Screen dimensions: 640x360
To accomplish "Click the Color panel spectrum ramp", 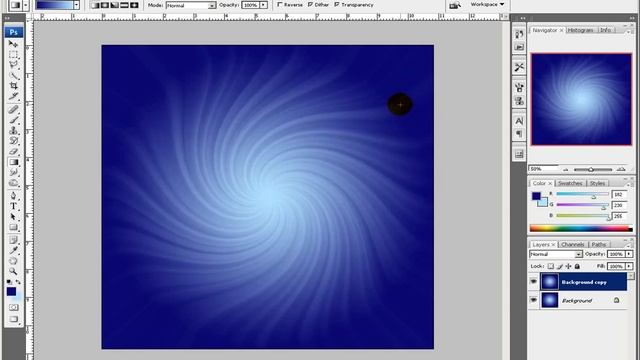I will 581,229.
